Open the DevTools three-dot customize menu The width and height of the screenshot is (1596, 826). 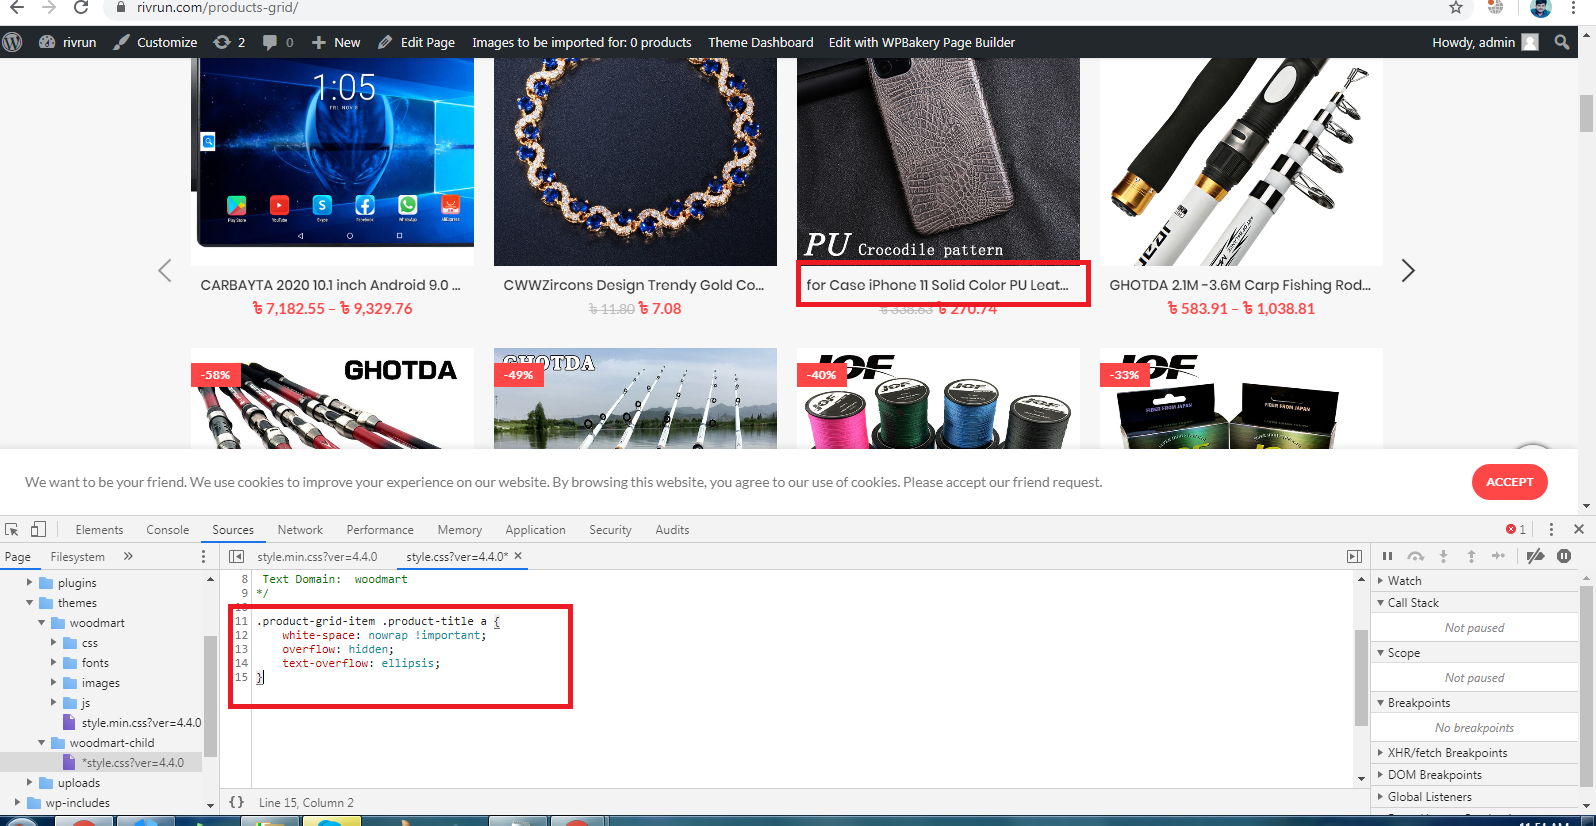(1551, 529)
